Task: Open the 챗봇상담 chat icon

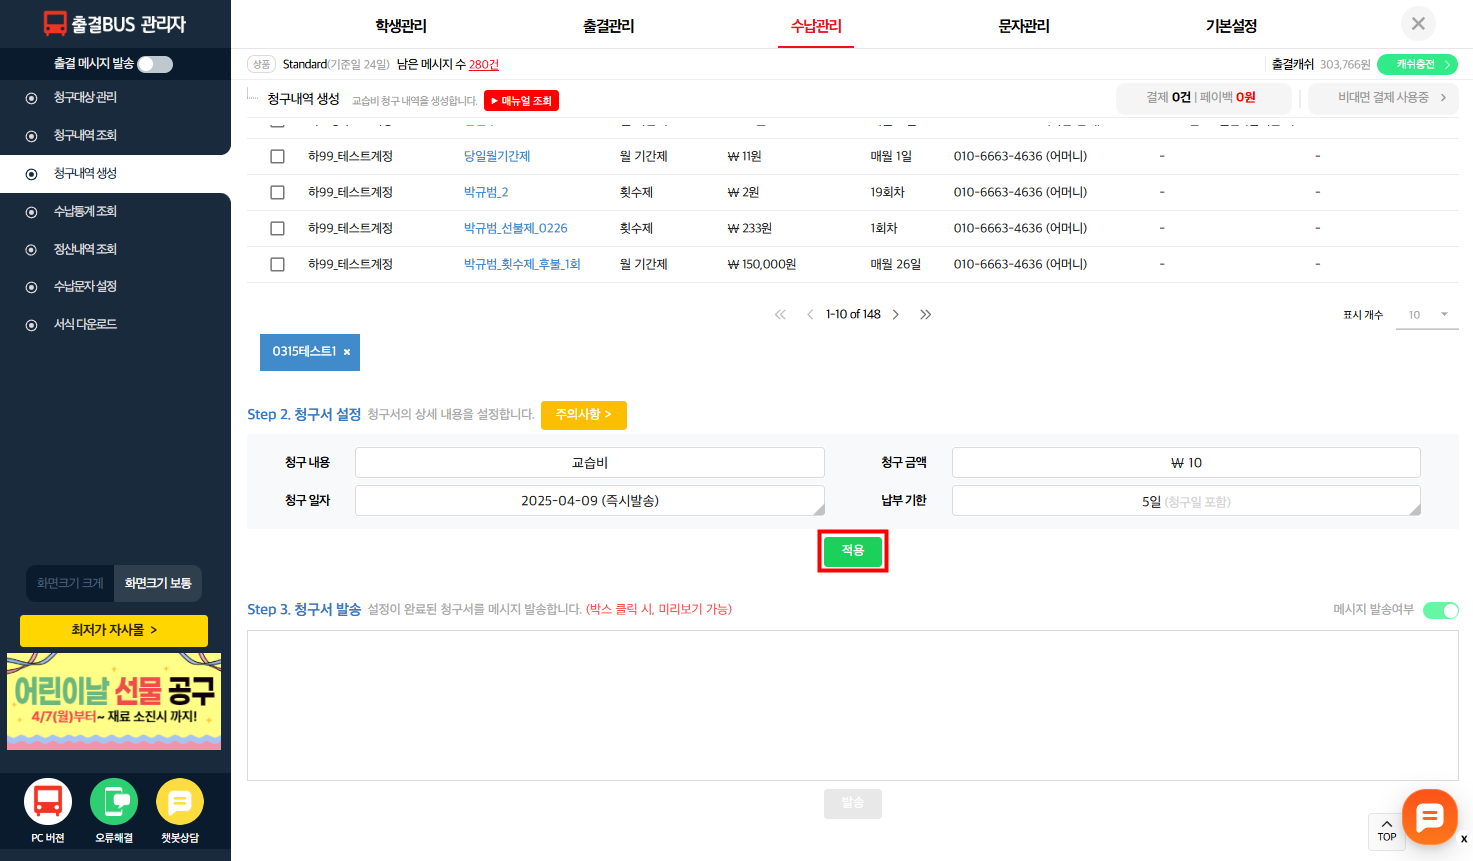Action: [180, 802]
